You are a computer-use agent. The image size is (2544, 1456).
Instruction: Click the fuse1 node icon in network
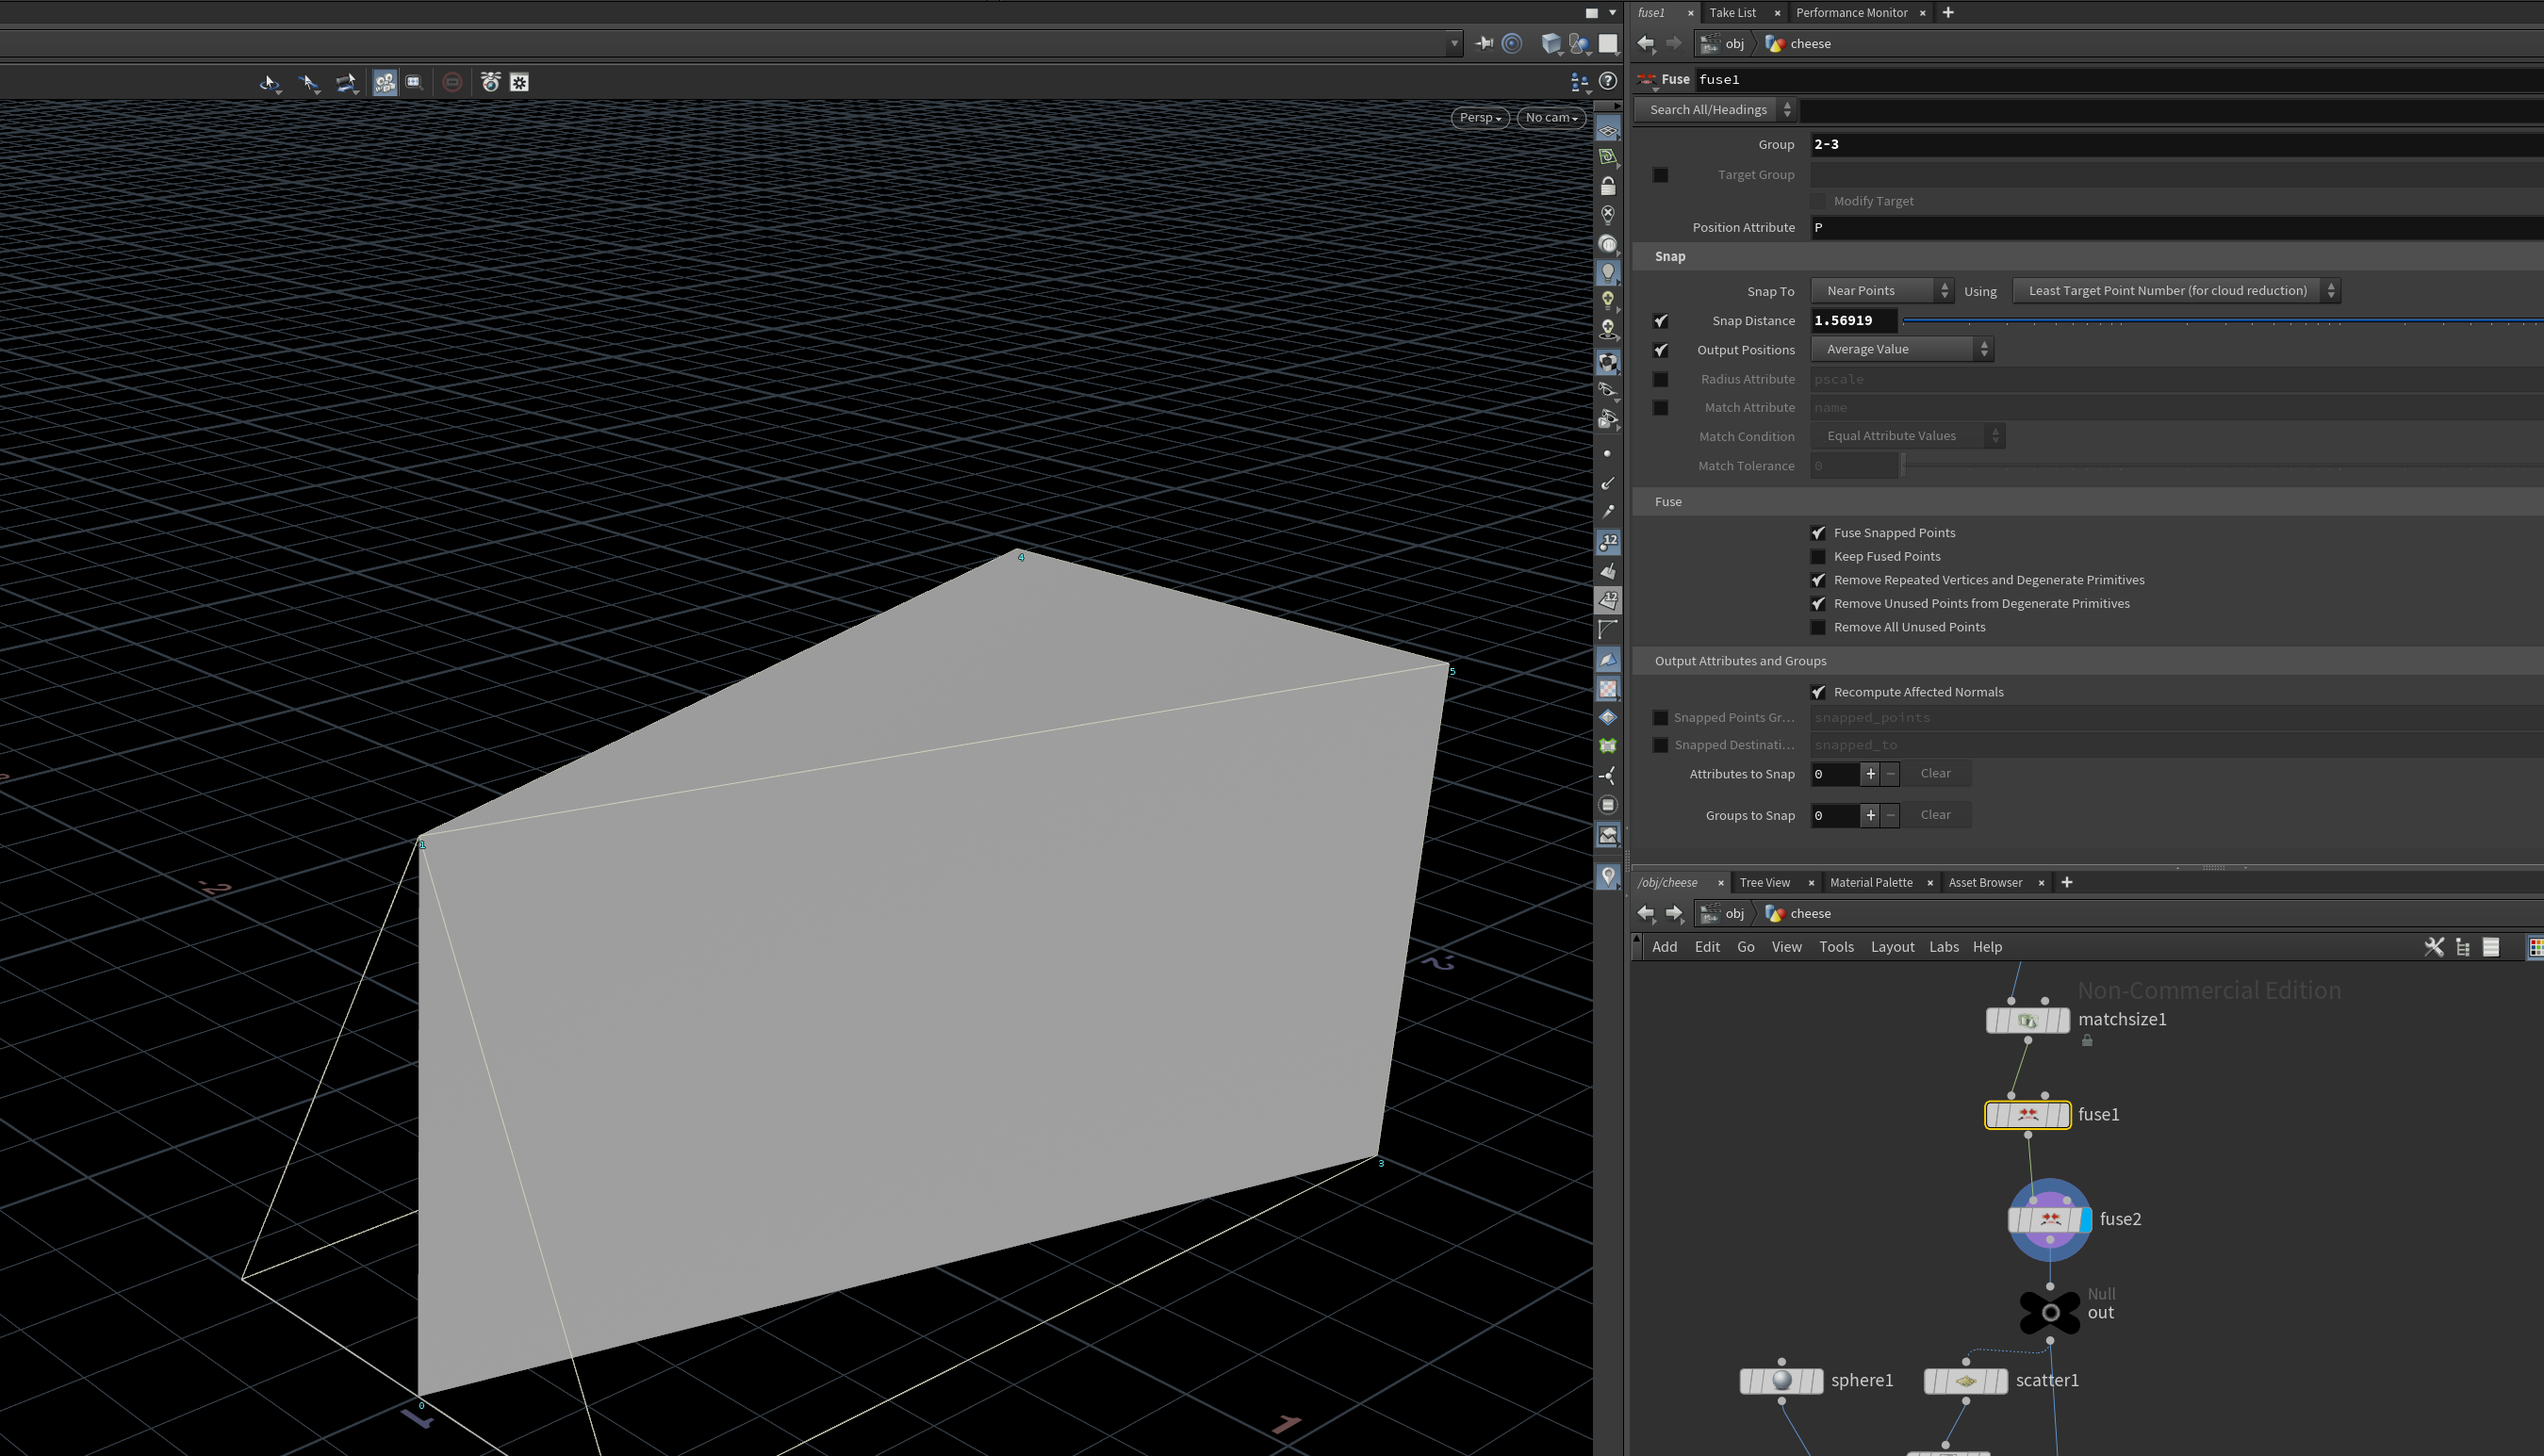(x=2027, y=1114)
